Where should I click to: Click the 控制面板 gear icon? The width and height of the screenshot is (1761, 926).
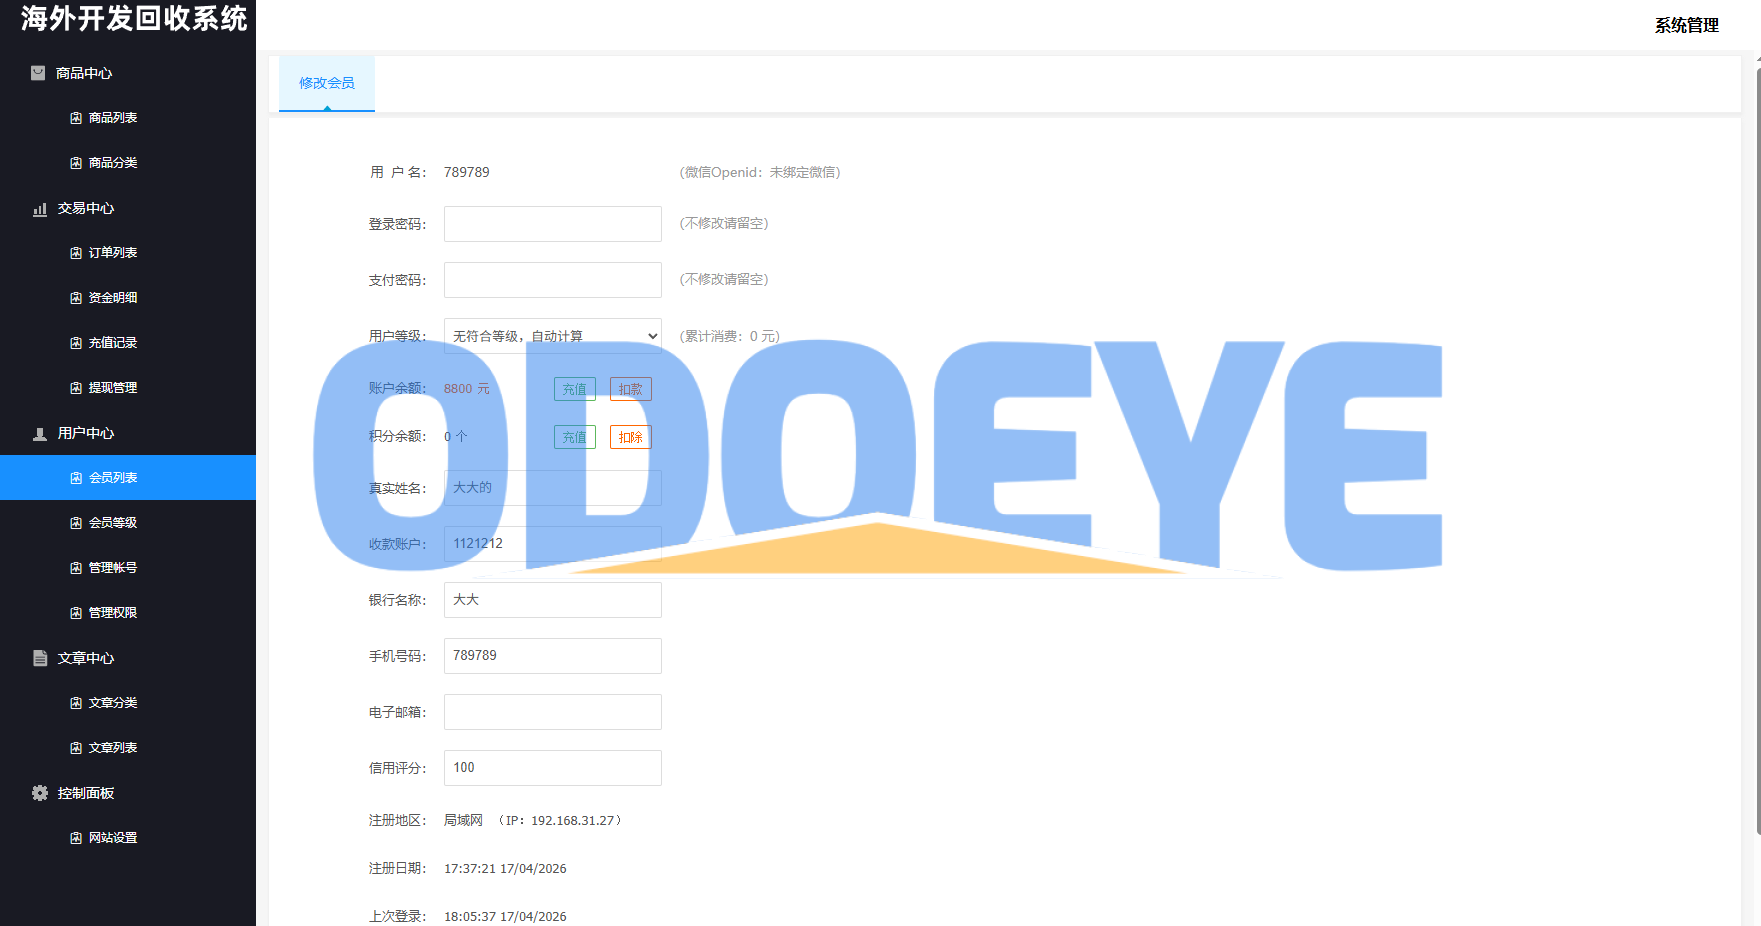coord(40,793)
